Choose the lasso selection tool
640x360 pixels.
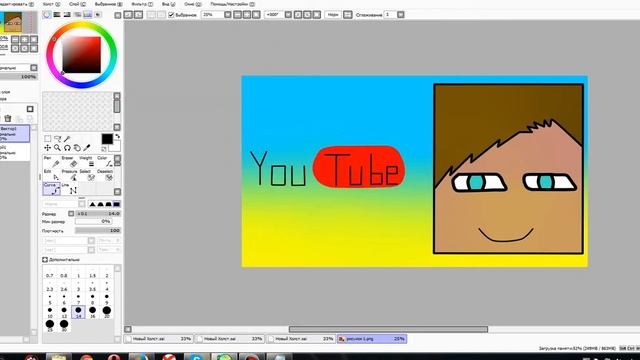[58, 139]
